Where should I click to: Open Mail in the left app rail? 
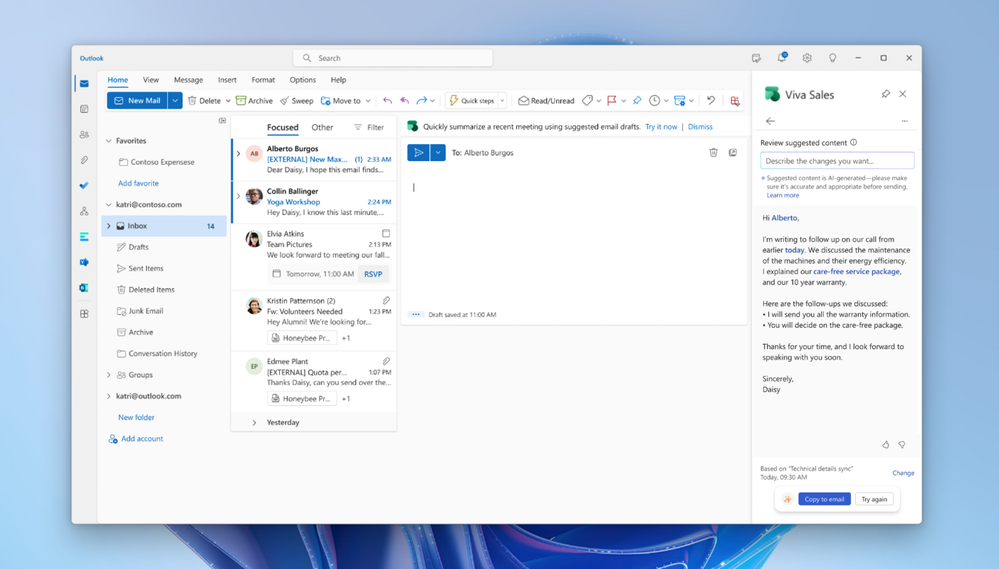[x=84, y=83]
